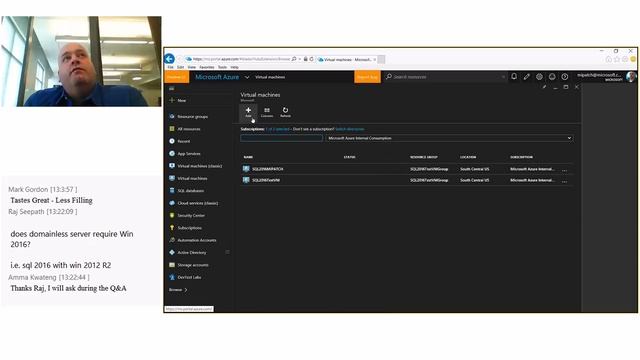Open Active Directory in the sidebar

[188, 253]
